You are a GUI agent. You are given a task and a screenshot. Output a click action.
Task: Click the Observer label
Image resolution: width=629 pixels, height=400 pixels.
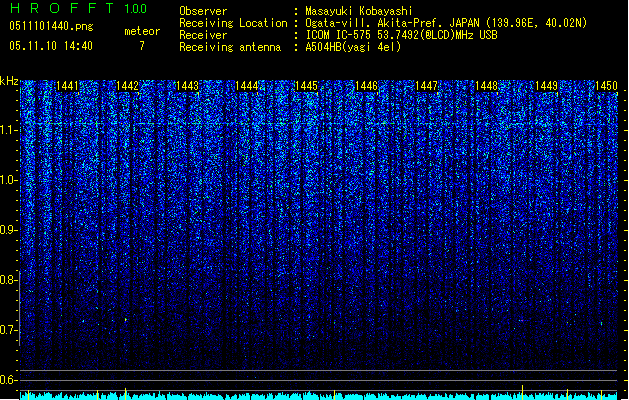[203, 11]
